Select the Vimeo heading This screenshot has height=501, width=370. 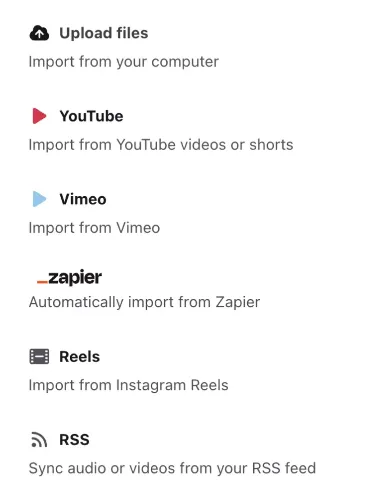click(x=83, y=199)
